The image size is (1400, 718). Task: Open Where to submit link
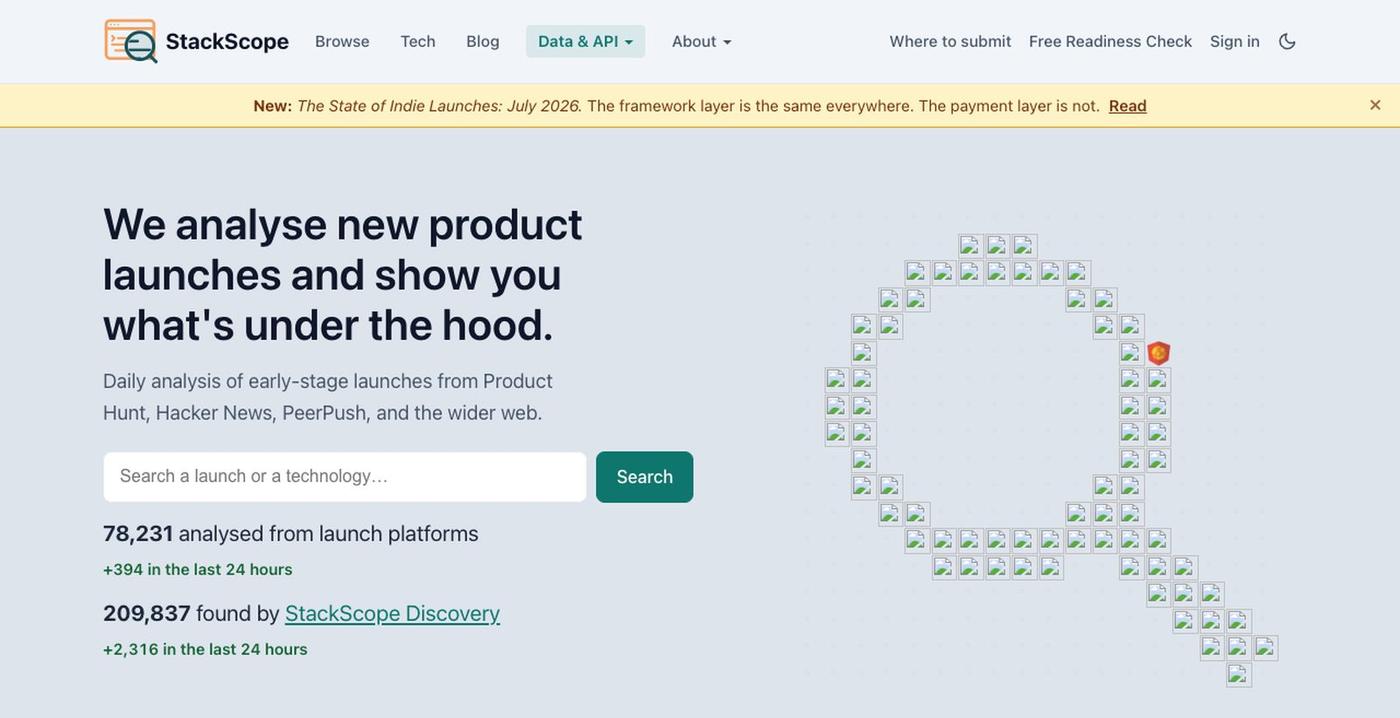950,41
